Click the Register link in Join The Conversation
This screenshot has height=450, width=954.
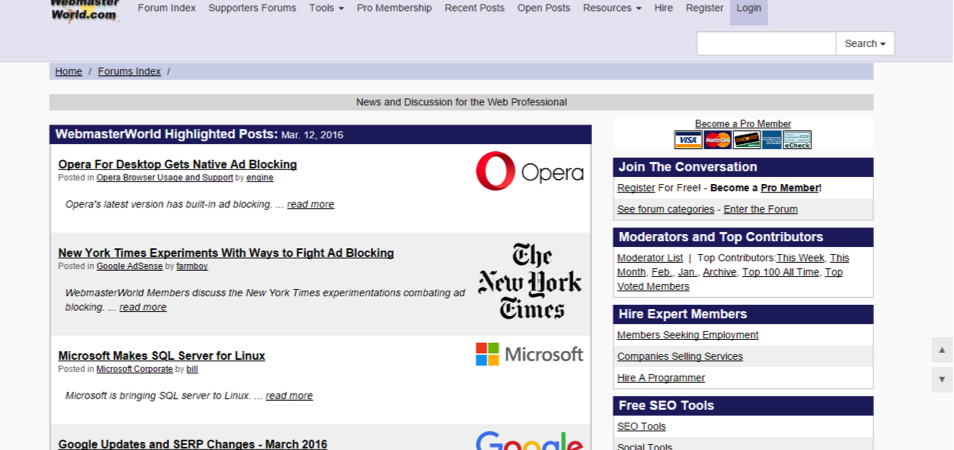click(636, 188)
